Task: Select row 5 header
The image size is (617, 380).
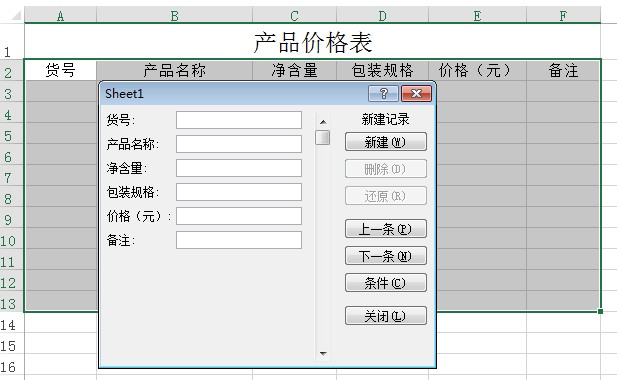Action: [x=12, y=133]
